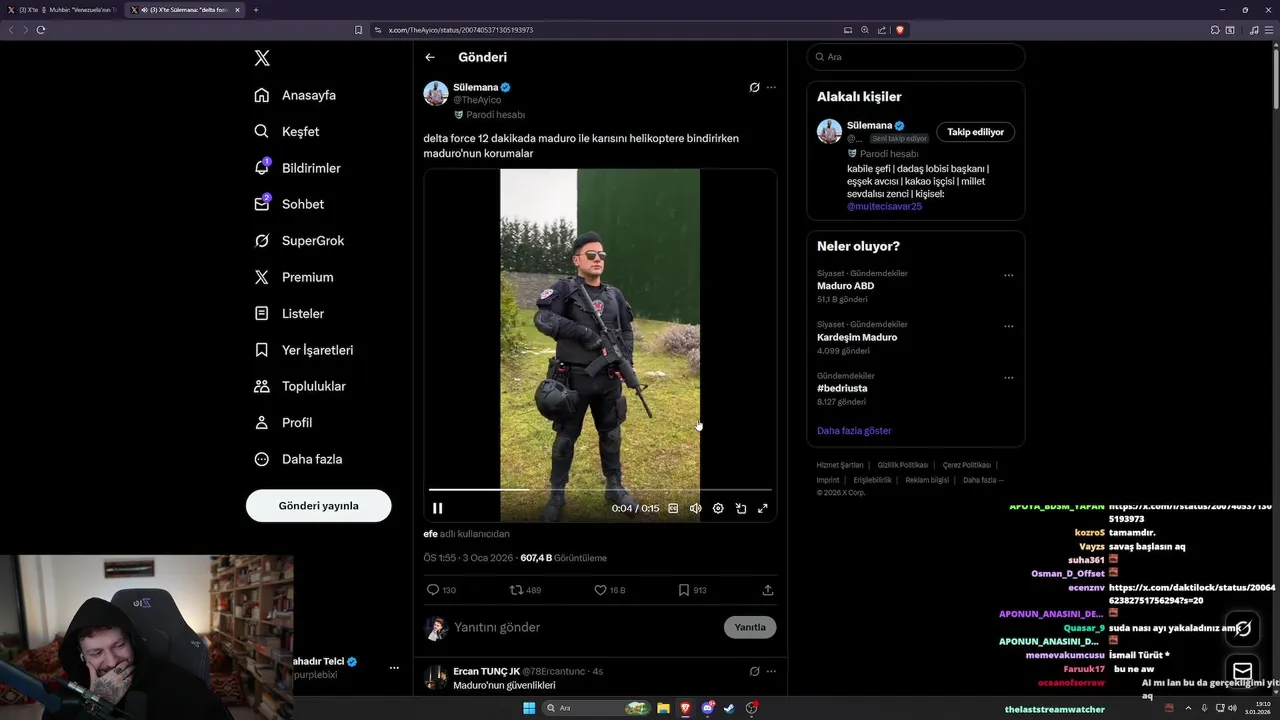
Task: Click the Ara search field
Action: click(916, 57)
